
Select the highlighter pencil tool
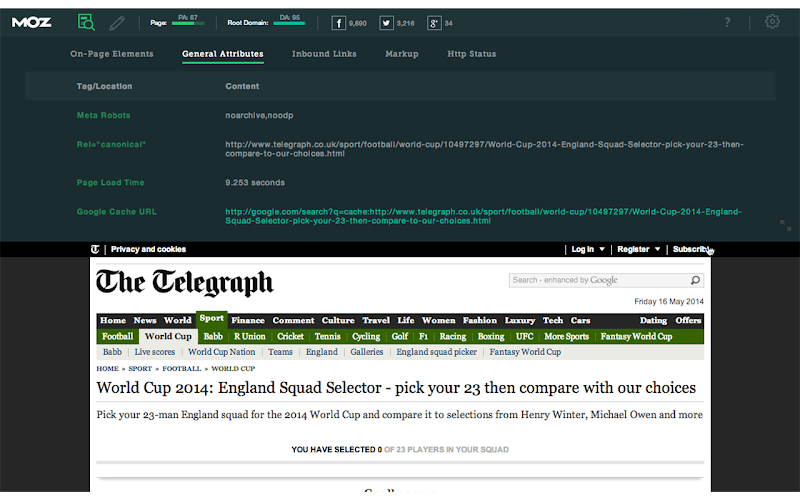click(x=117, y=23)
